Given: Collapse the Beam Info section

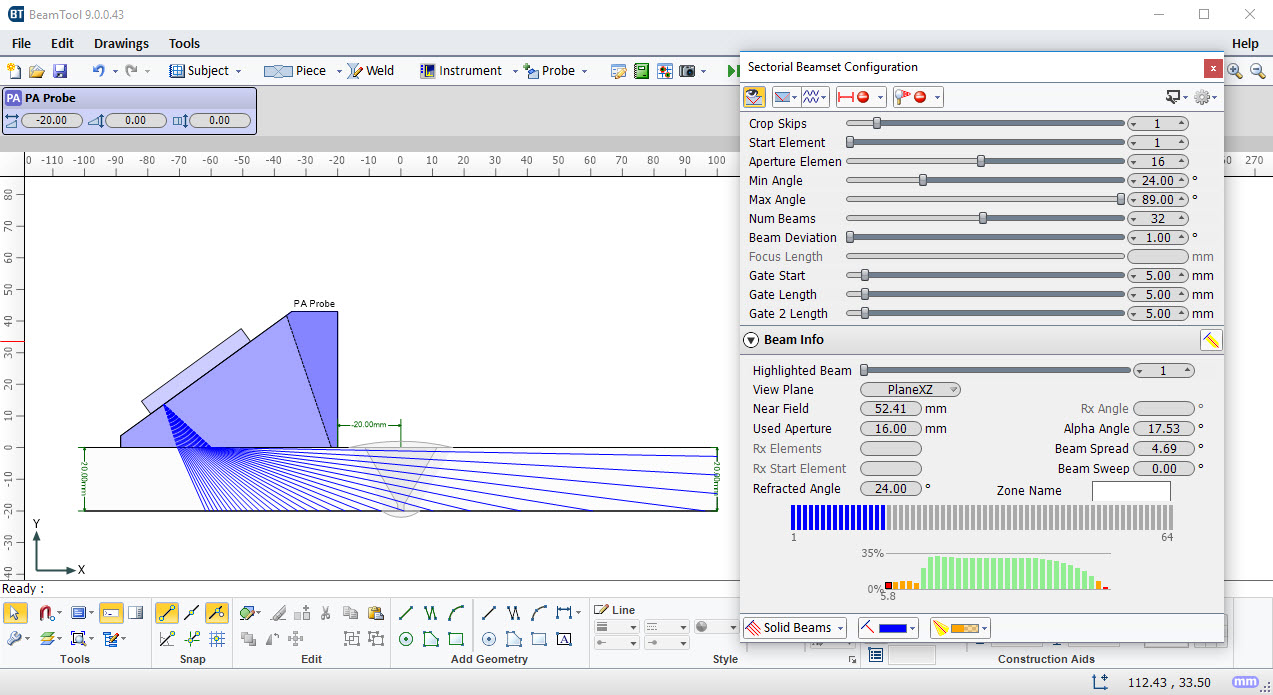Looking at the screenshot, I should [751, 340].
